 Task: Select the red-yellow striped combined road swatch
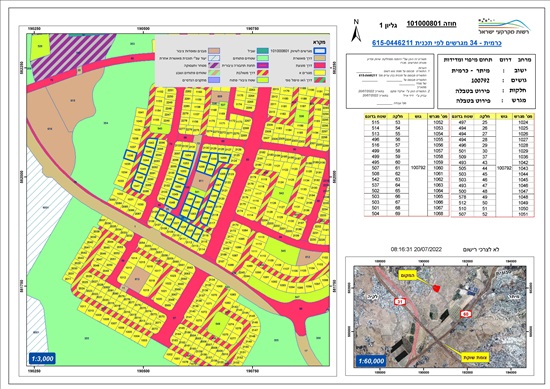[263, 73]
